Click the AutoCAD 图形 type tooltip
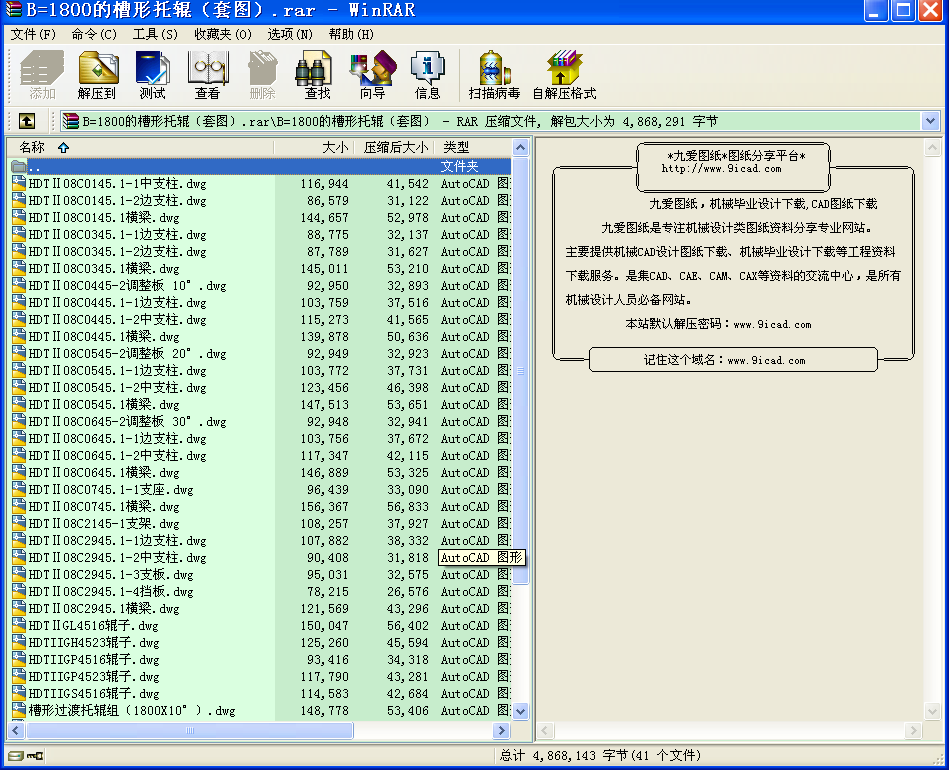 (482, 558)
